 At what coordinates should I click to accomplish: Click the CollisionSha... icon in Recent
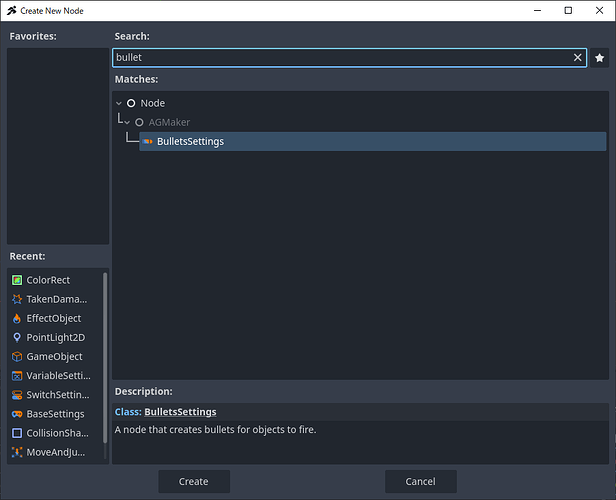[x=17, y=433]
